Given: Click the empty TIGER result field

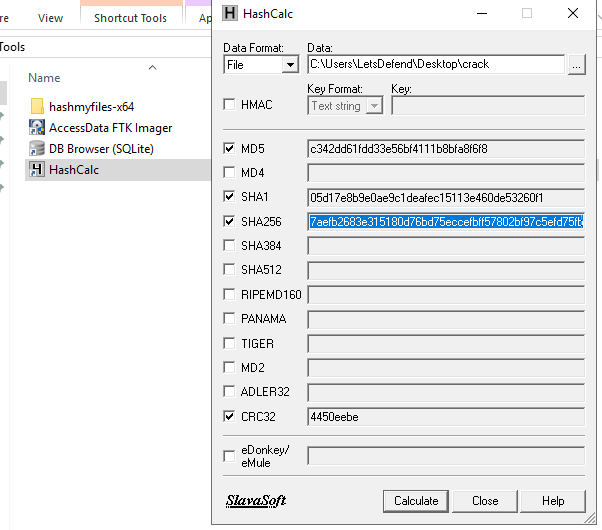Looking at the screenshot, I should [446, 344].
